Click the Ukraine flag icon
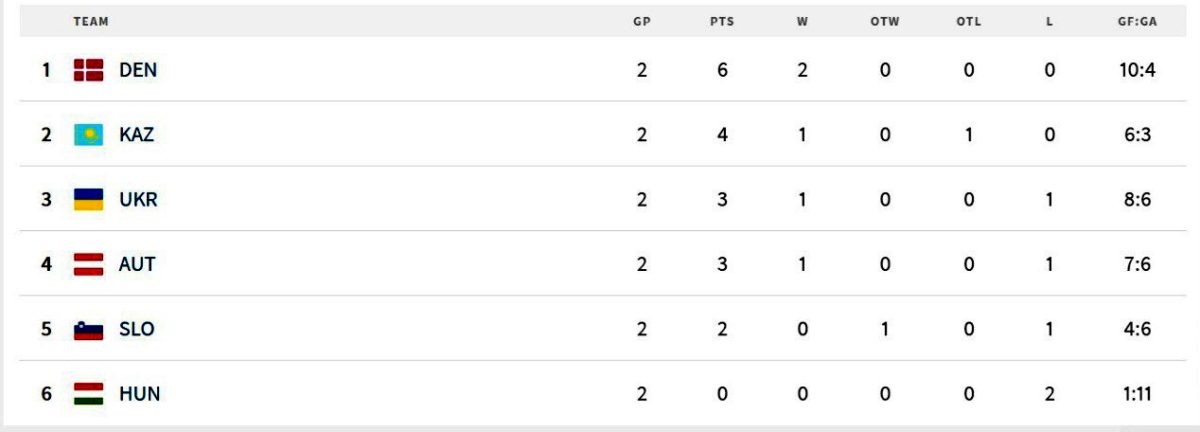This screenshot has width=1200, height=432. tap(88, 200)
